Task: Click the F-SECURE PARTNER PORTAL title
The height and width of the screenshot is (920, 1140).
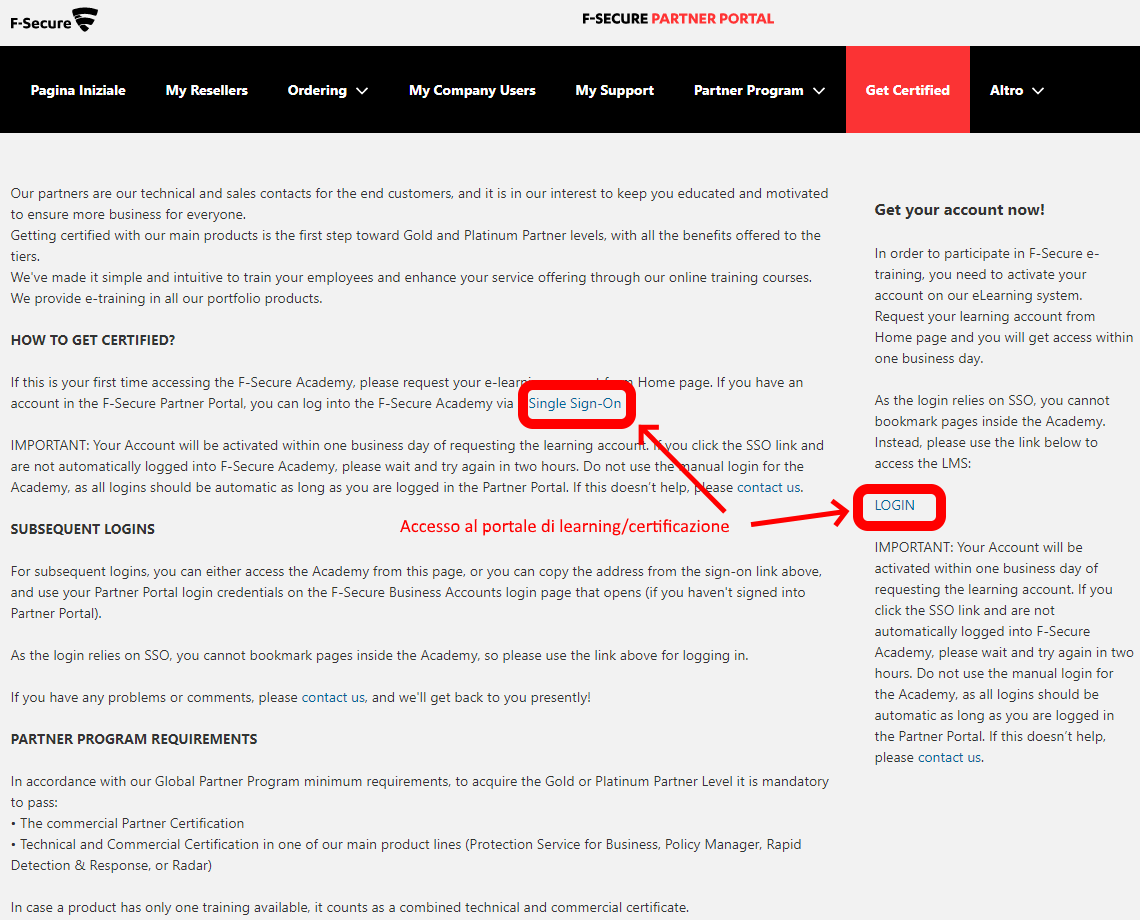Action: 678,19
